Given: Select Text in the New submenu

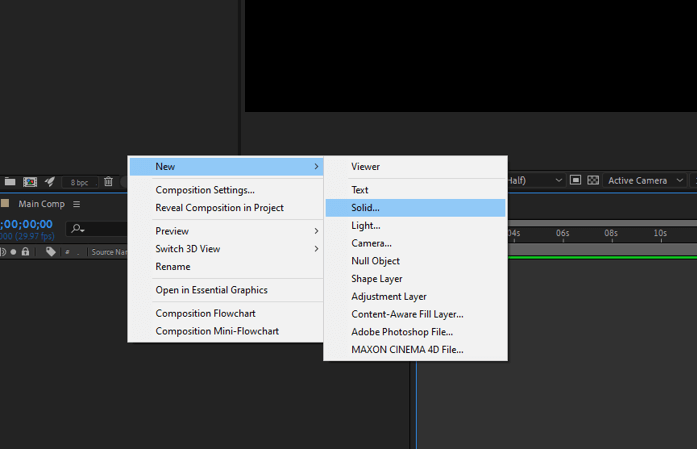Looking at the screenshot, I should click(x=416, y=190).
